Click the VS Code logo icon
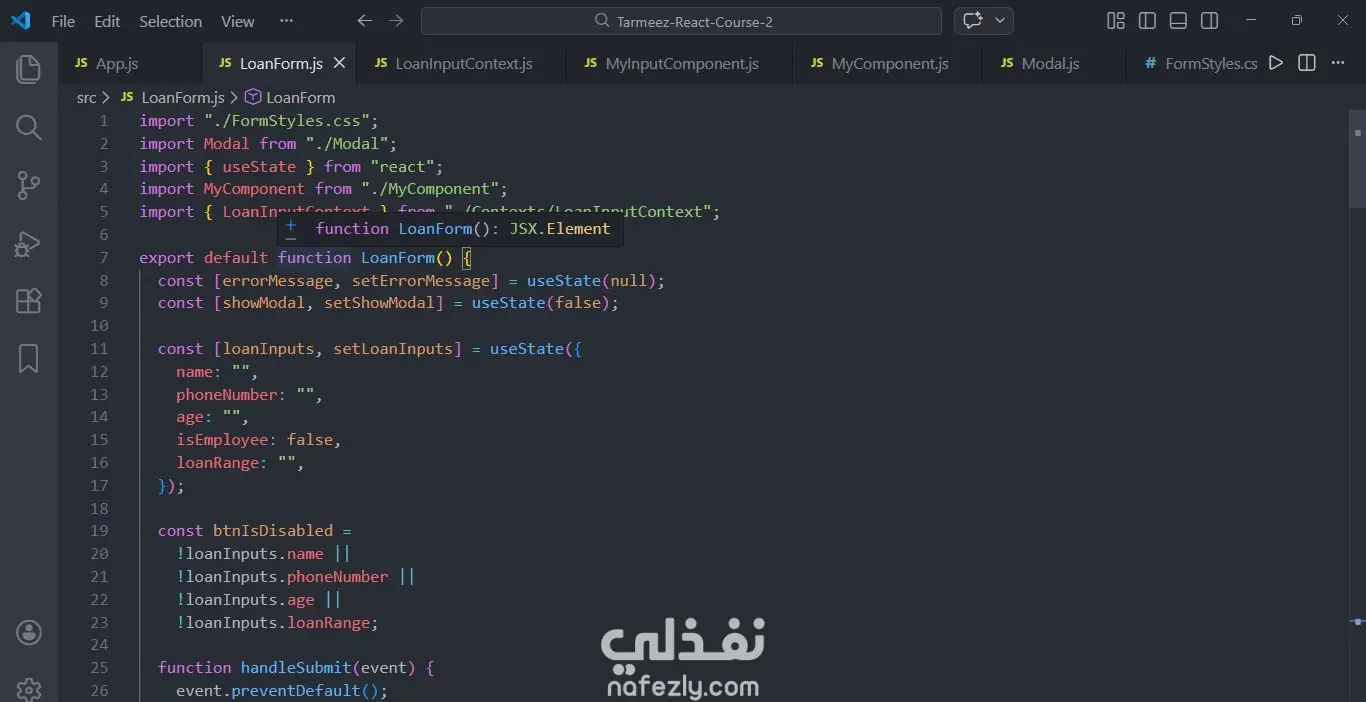The image size is (1366, 702). (20, 21)
